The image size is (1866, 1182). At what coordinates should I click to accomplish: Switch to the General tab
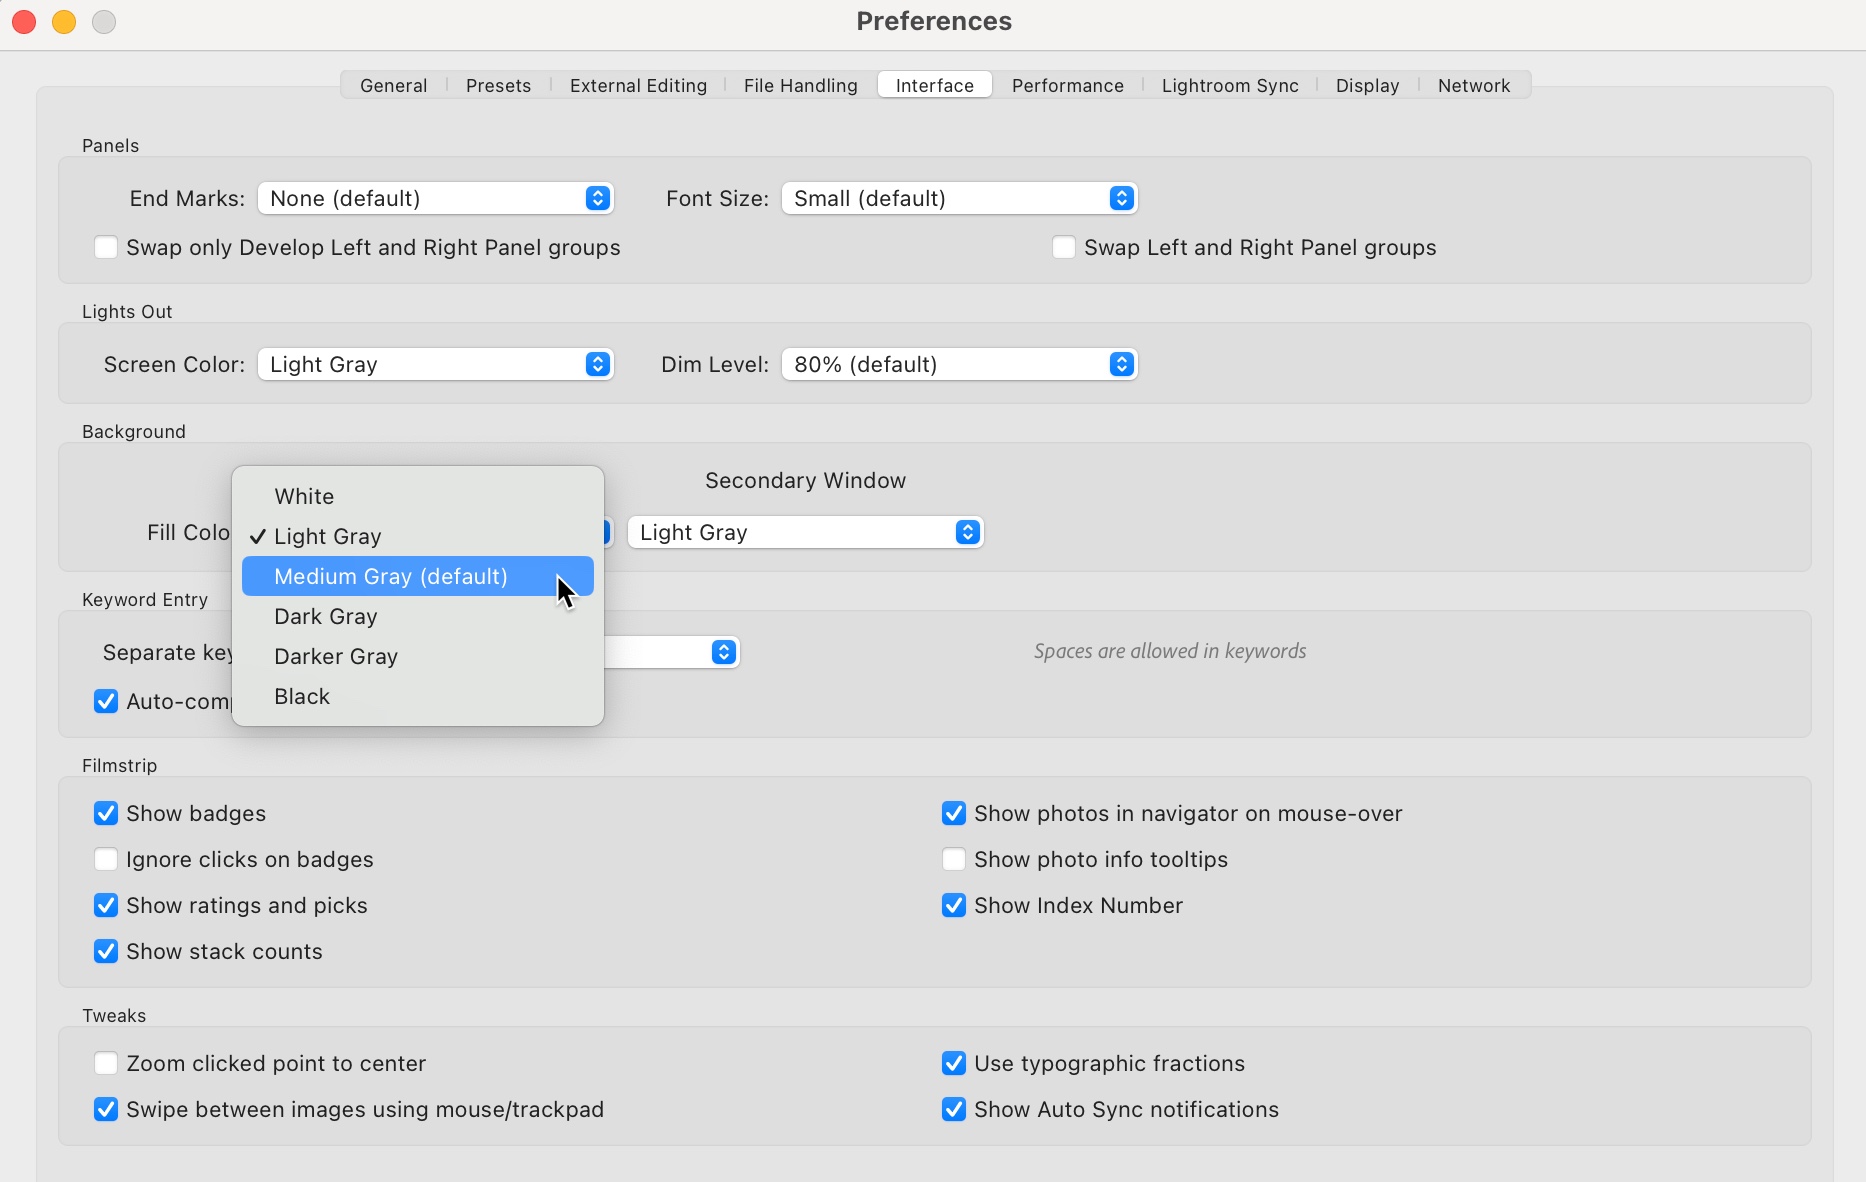tap(393, 85)
